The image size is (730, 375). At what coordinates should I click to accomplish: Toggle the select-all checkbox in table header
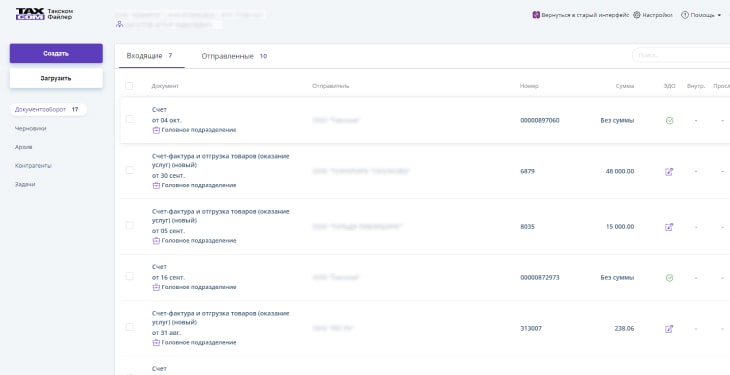coord(129,86)
